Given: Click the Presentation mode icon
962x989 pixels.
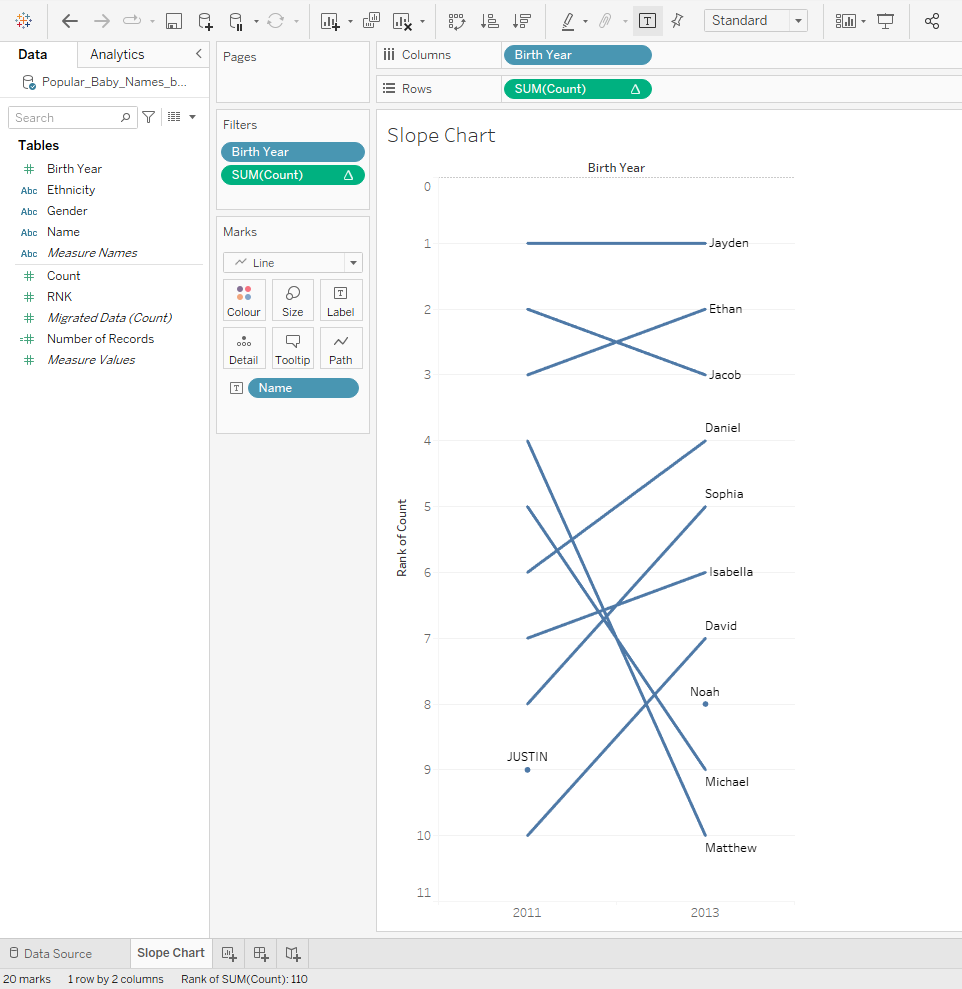Looking at the screenshot, I should pyautogui.click(x=885, y=21).
